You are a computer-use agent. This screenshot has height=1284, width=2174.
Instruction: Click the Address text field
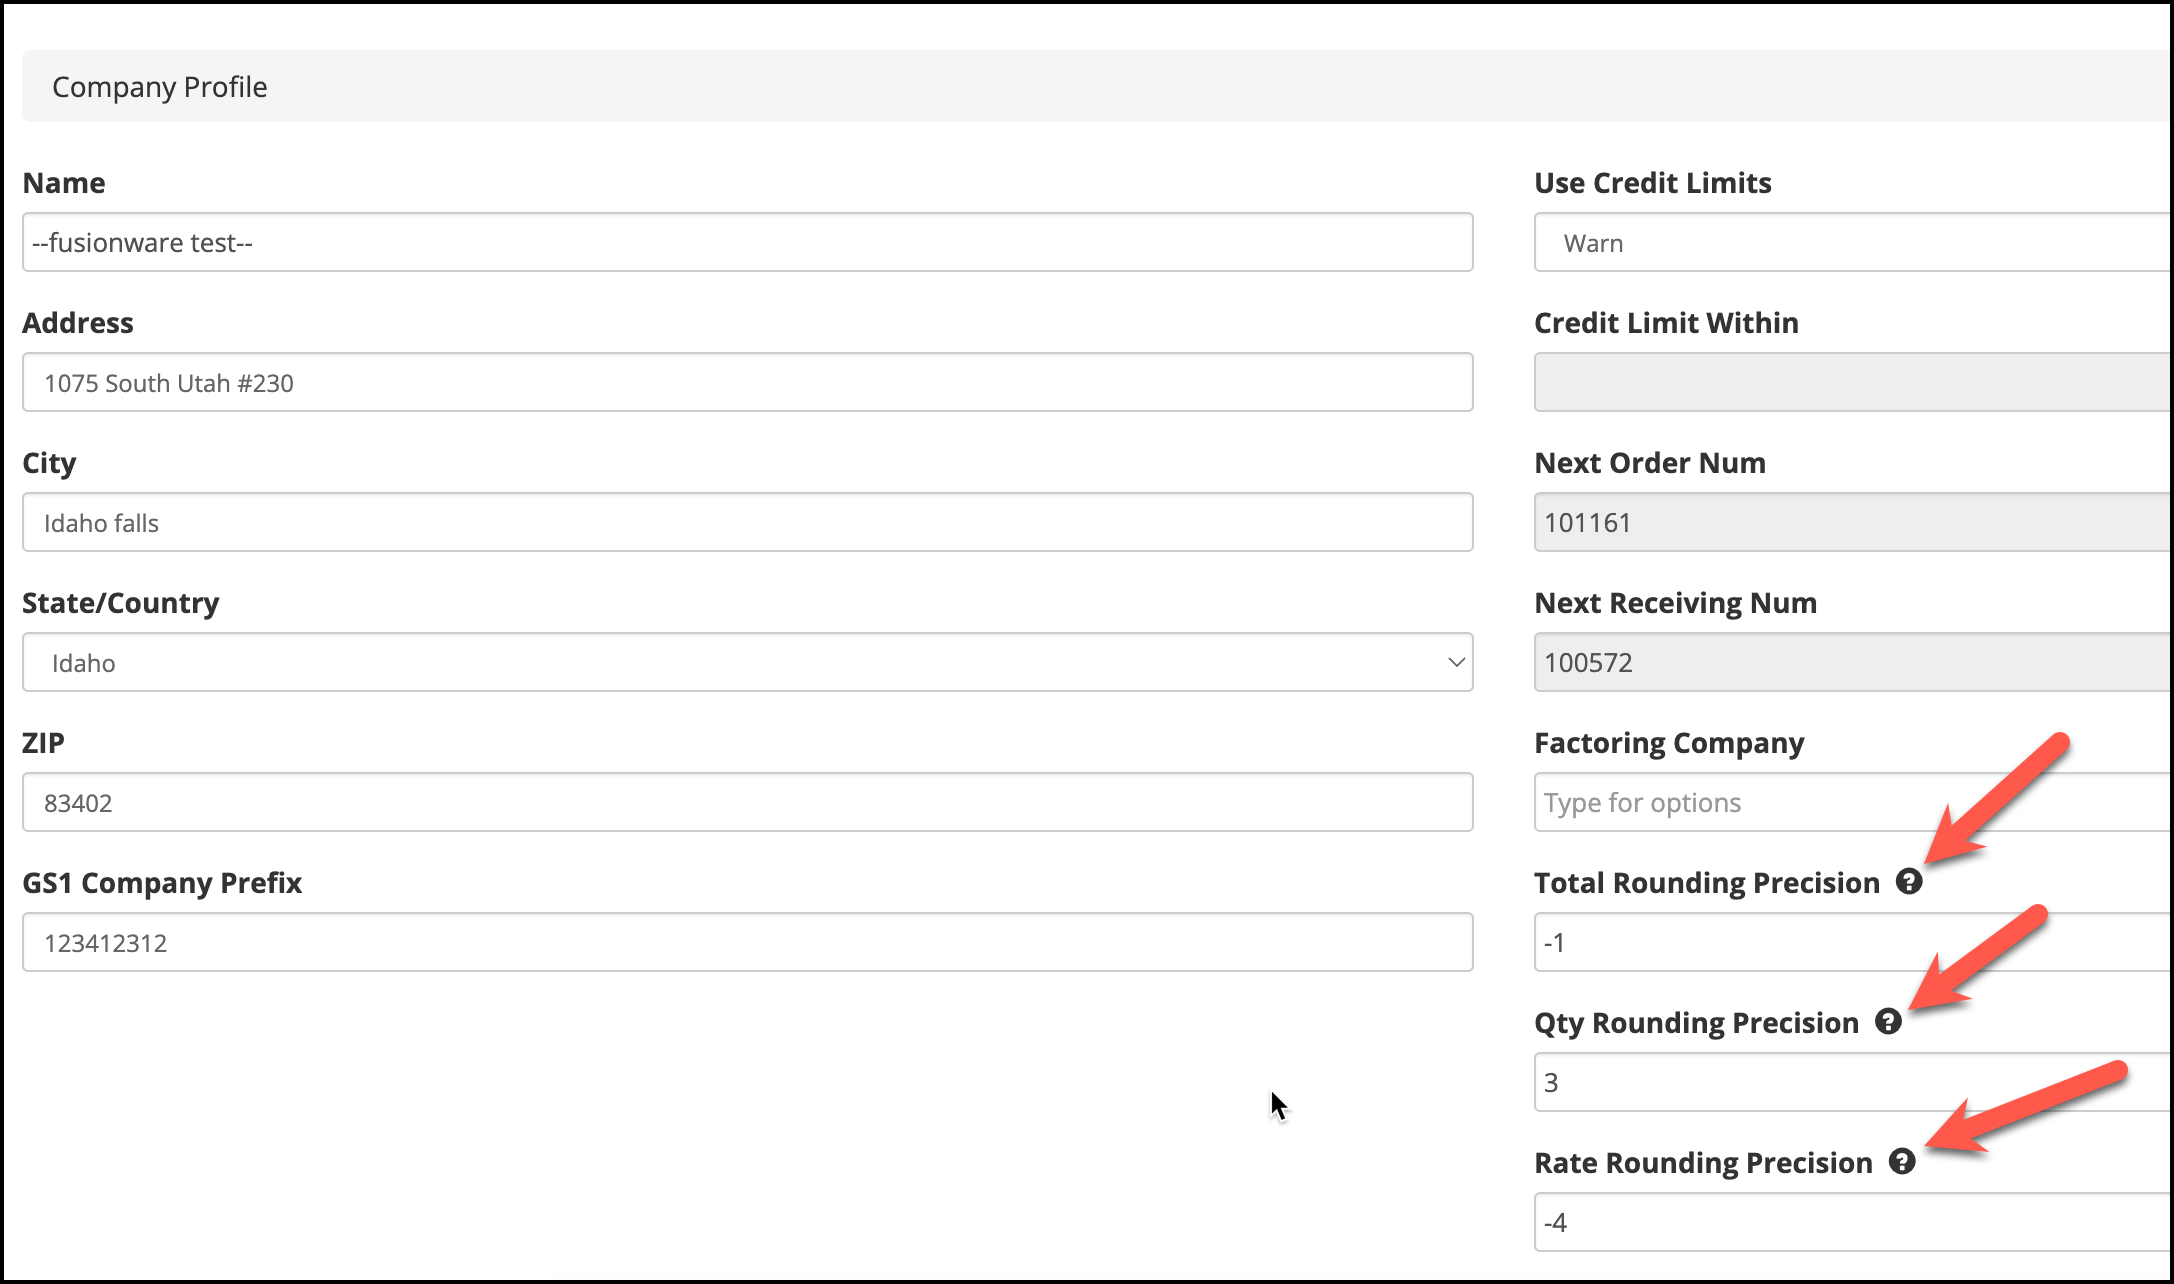(x=747, y=382)
